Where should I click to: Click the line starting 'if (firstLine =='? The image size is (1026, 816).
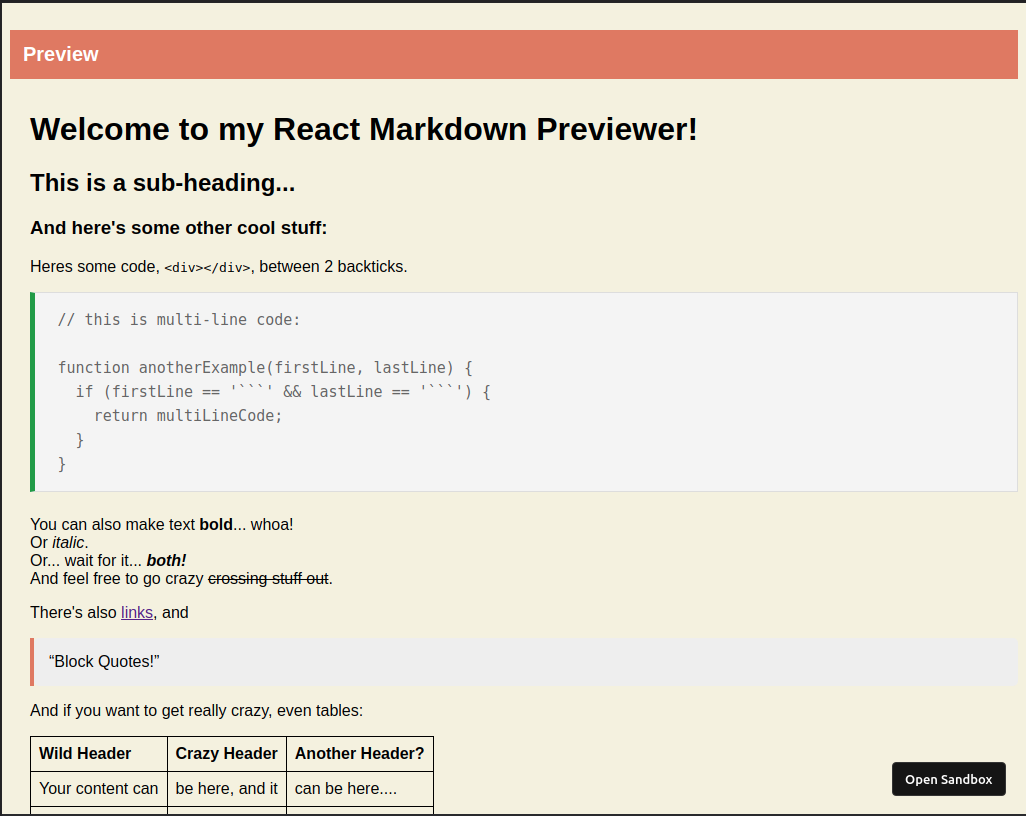283,391
